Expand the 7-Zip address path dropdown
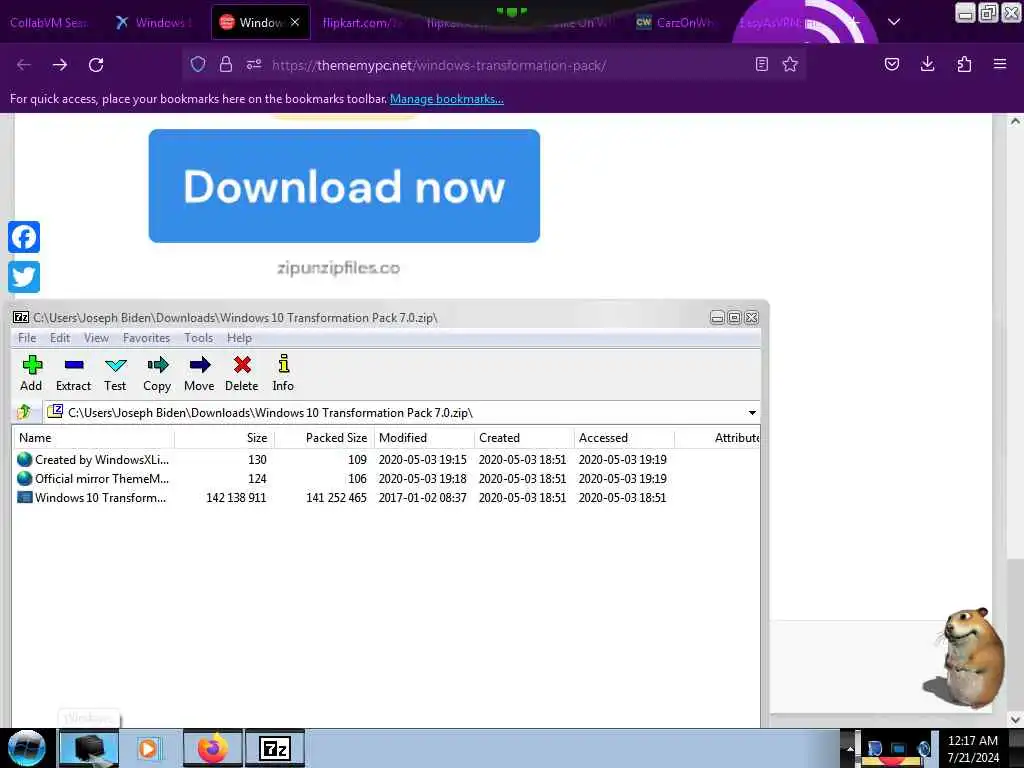The height and width of the screenshot is (768, 1024). click(752, 413)
